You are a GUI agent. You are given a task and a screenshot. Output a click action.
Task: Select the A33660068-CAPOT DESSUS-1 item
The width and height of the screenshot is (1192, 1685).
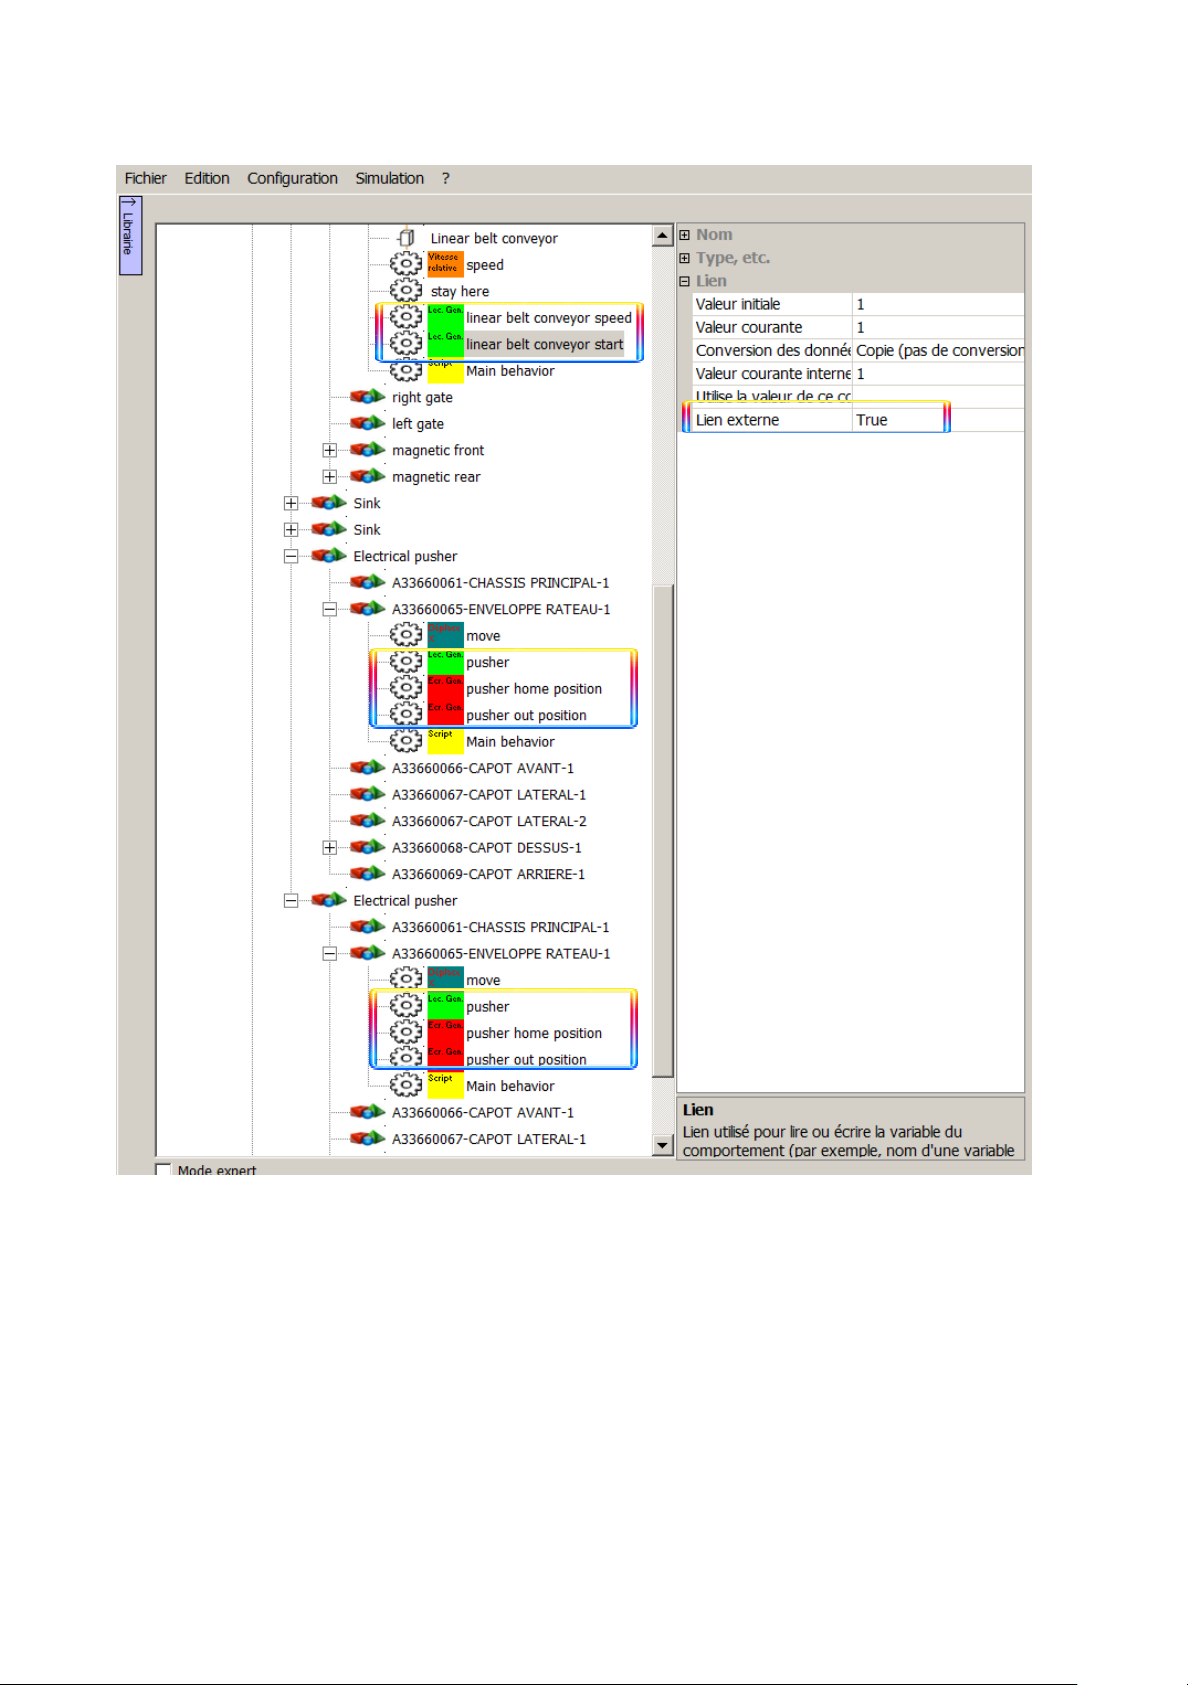(487, 848)
